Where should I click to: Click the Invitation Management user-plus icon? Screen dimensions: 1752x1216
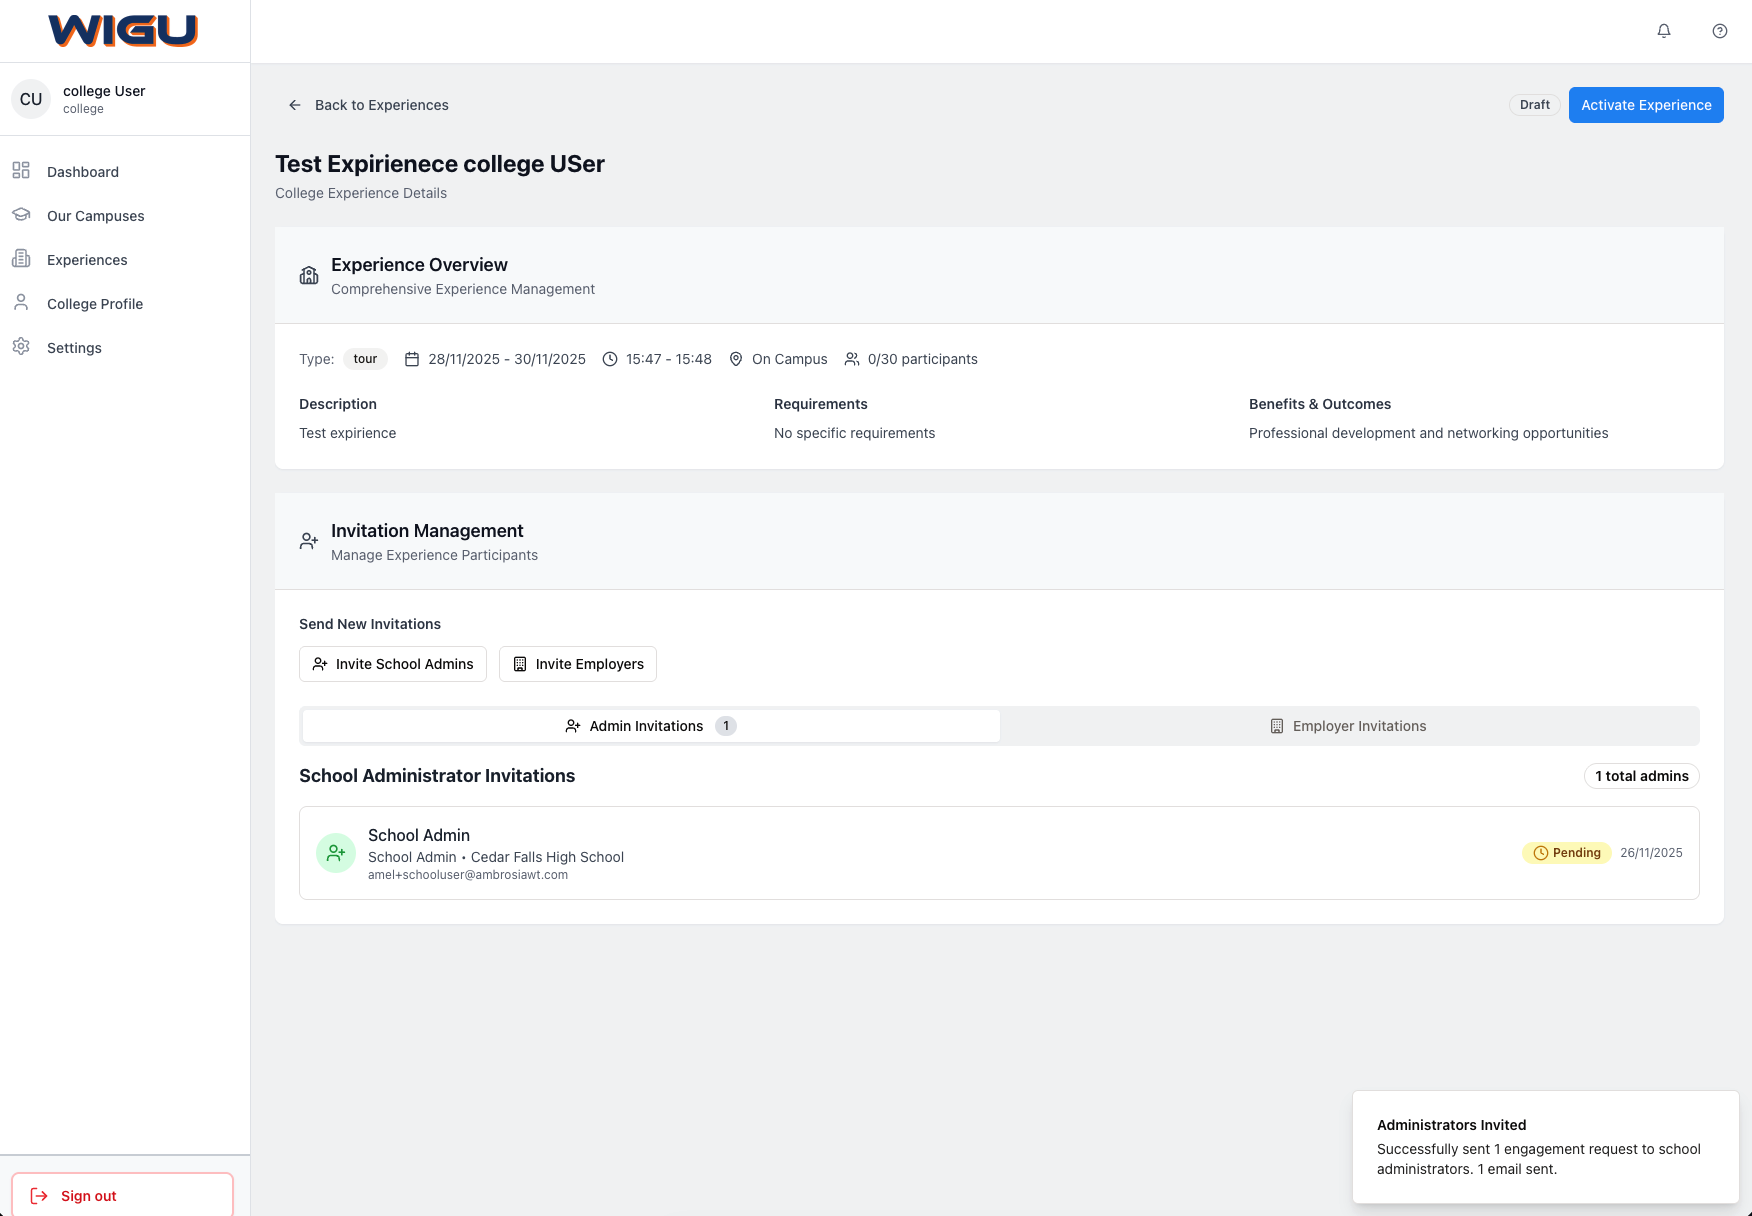309,541
